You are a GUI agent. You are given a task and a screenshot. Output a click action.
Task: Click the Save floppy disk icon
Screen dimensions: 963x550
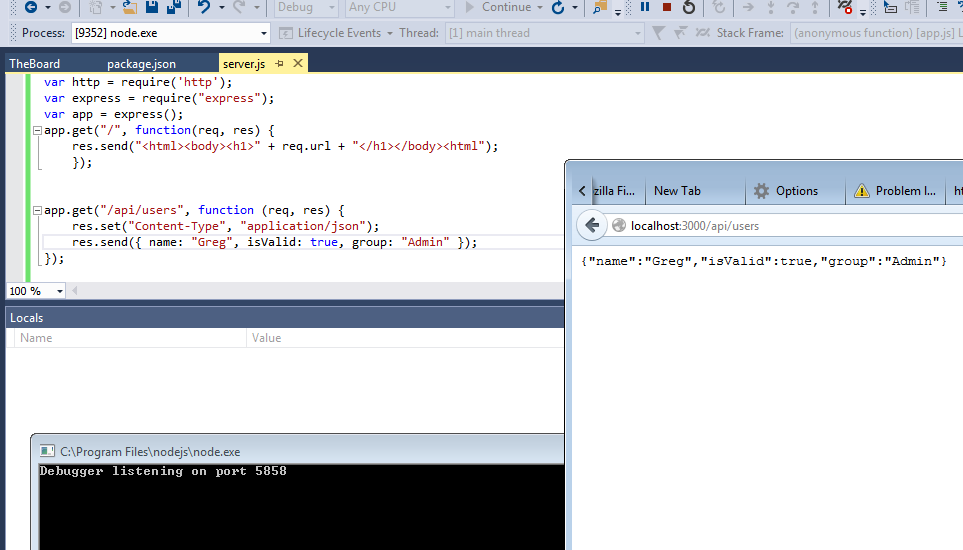pyautogui.click(x=152, y=7)
